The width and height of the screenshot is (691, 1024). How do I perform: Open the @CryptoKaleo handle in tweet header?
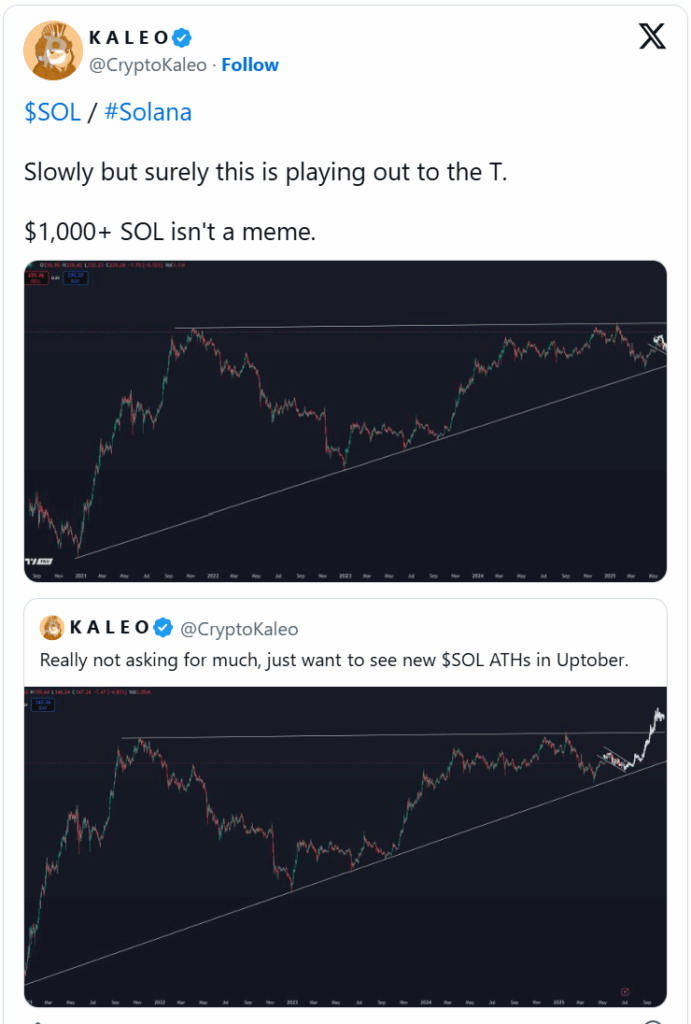pos(148,65)
